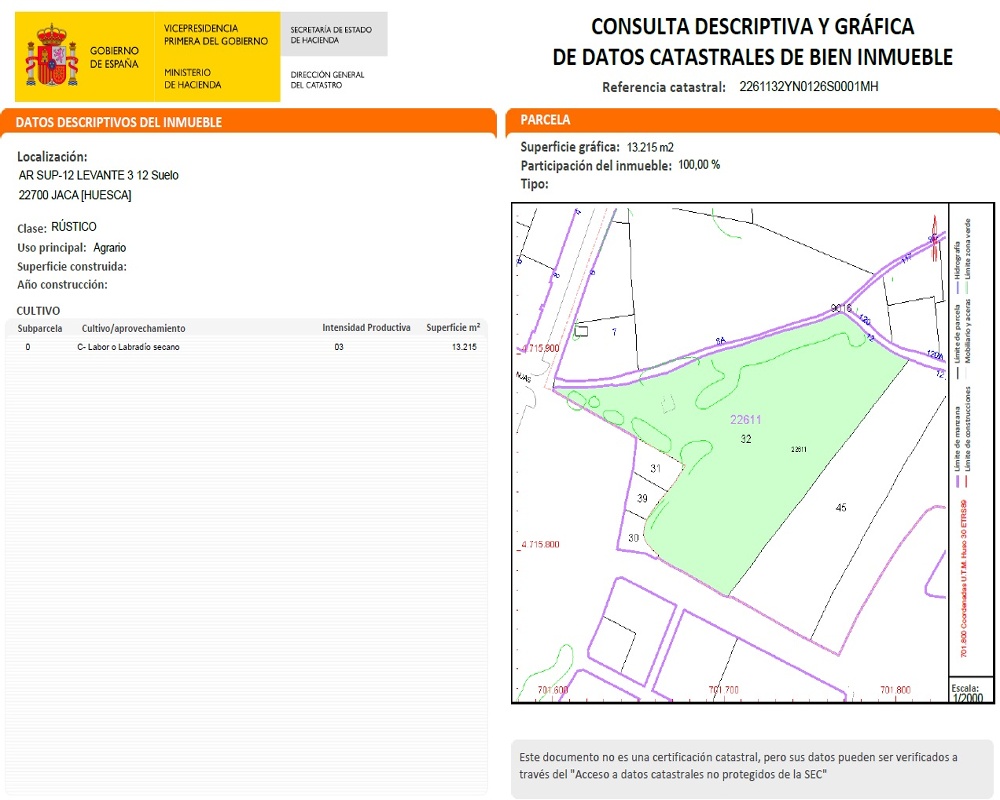
Task: Click the purple 22611 block label
Action: point(745,420)
